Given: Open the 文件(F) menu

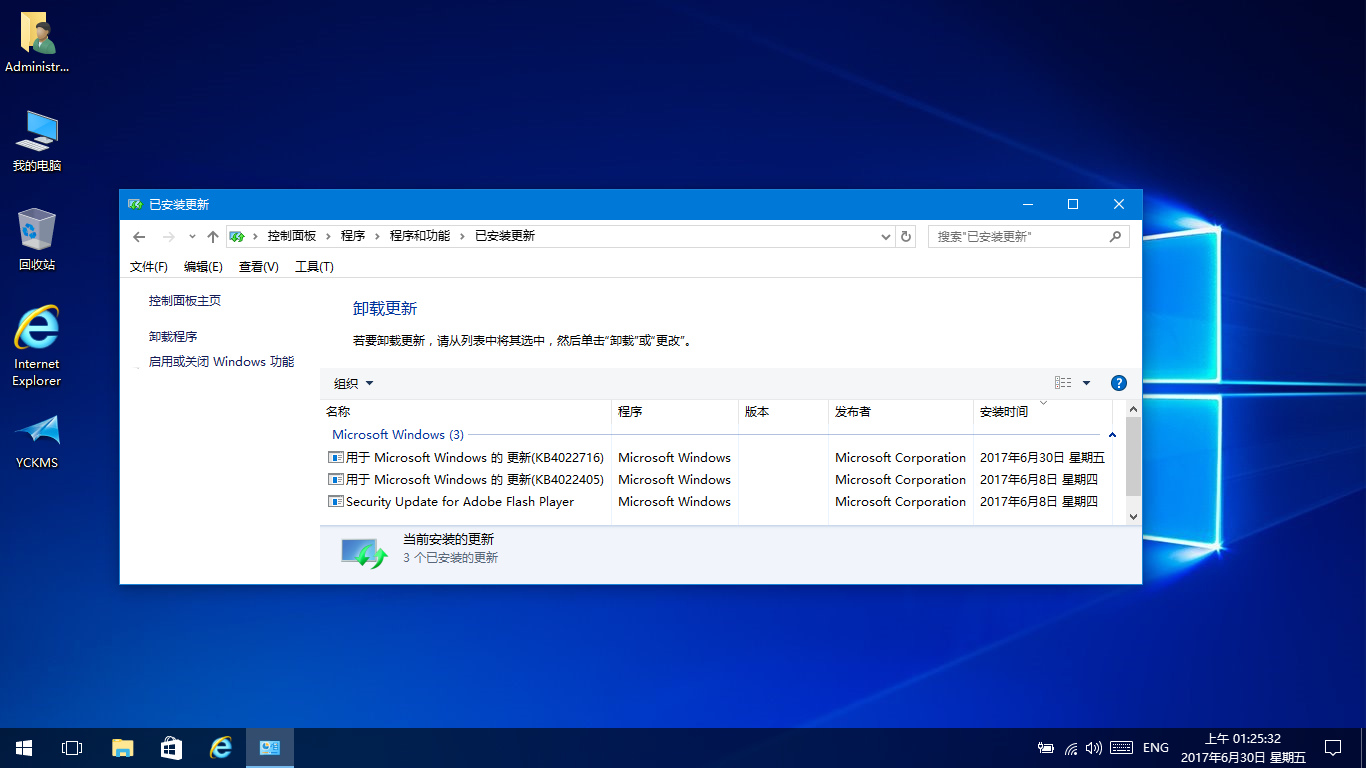Looking at the screenshot, I should click(149, 267).
